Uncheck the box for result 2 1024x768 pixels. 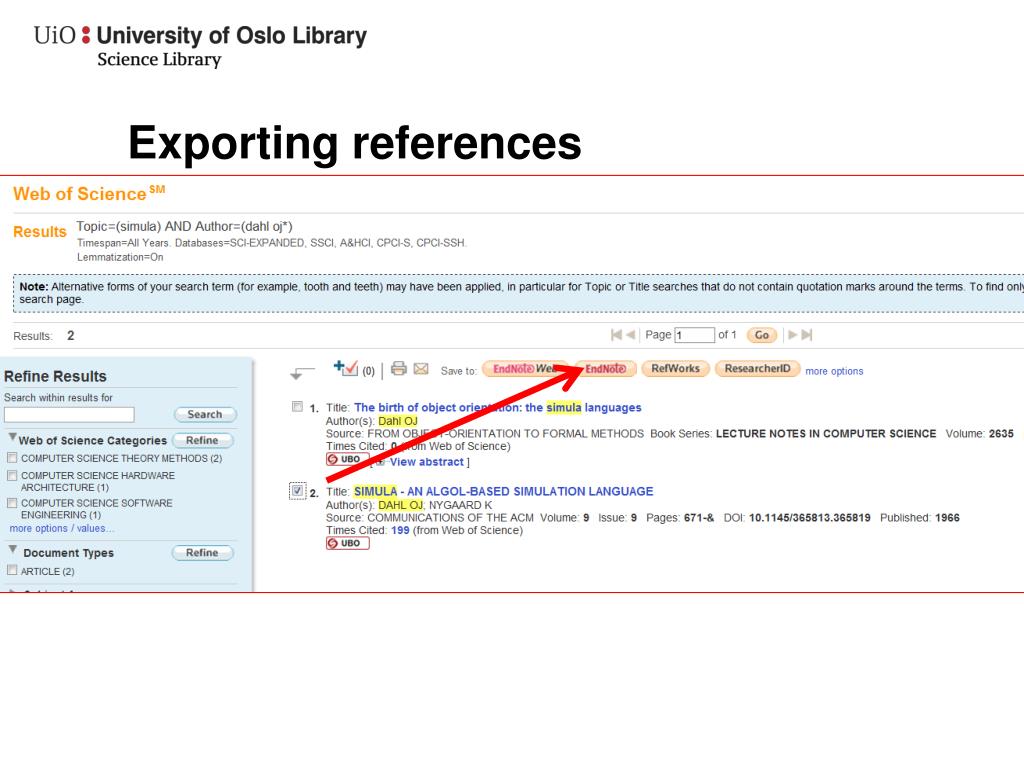click(297, 490)
